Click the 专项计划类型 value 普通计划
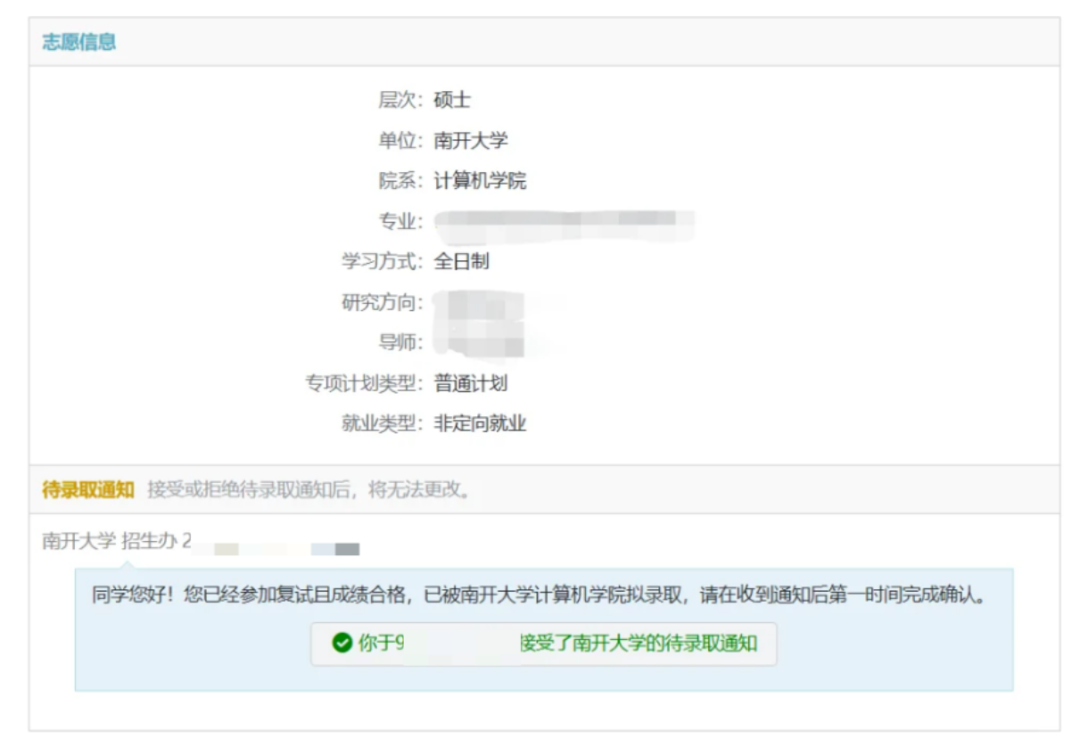 point(470,383)
